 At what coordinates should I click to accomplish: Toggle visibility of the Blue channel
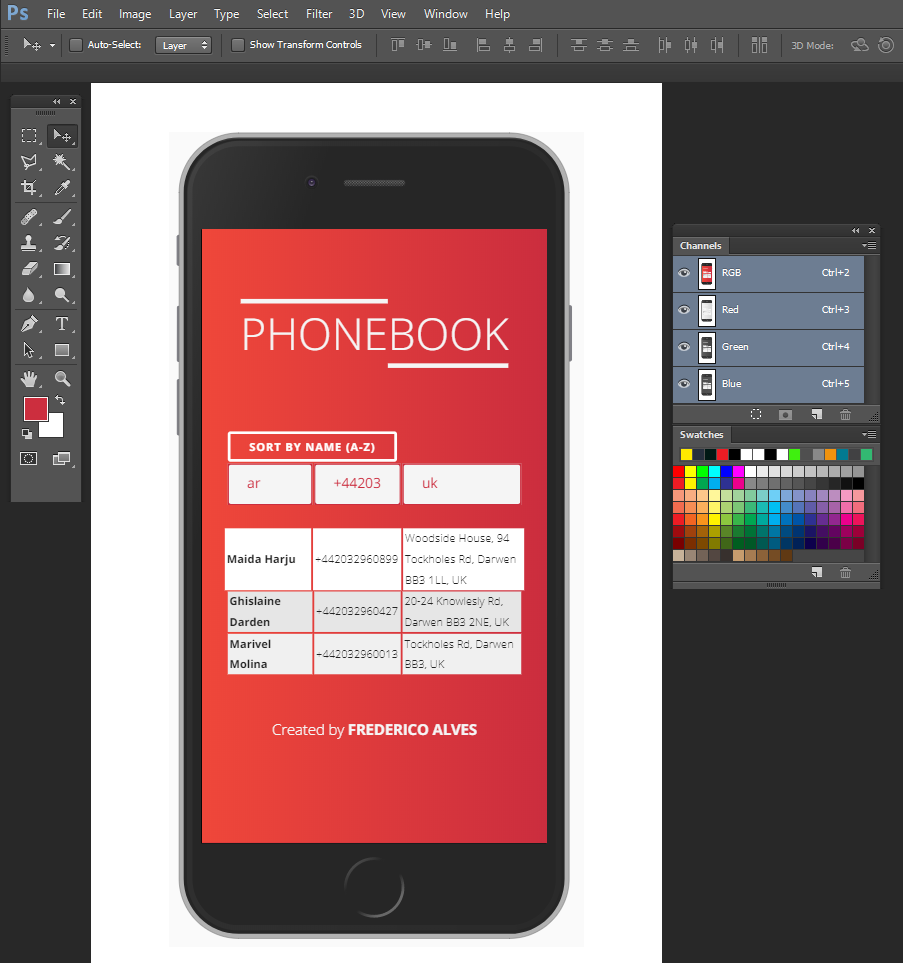[683, 384]
